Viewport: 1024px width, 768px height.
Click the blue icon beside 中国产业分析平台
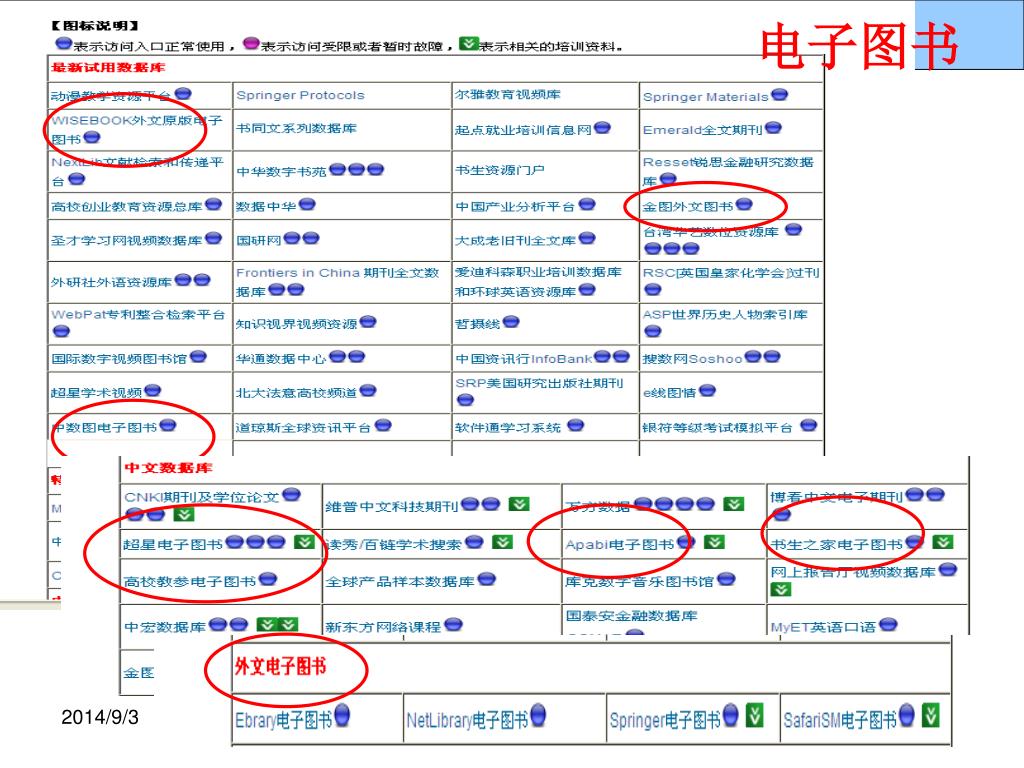coord(587,205)
